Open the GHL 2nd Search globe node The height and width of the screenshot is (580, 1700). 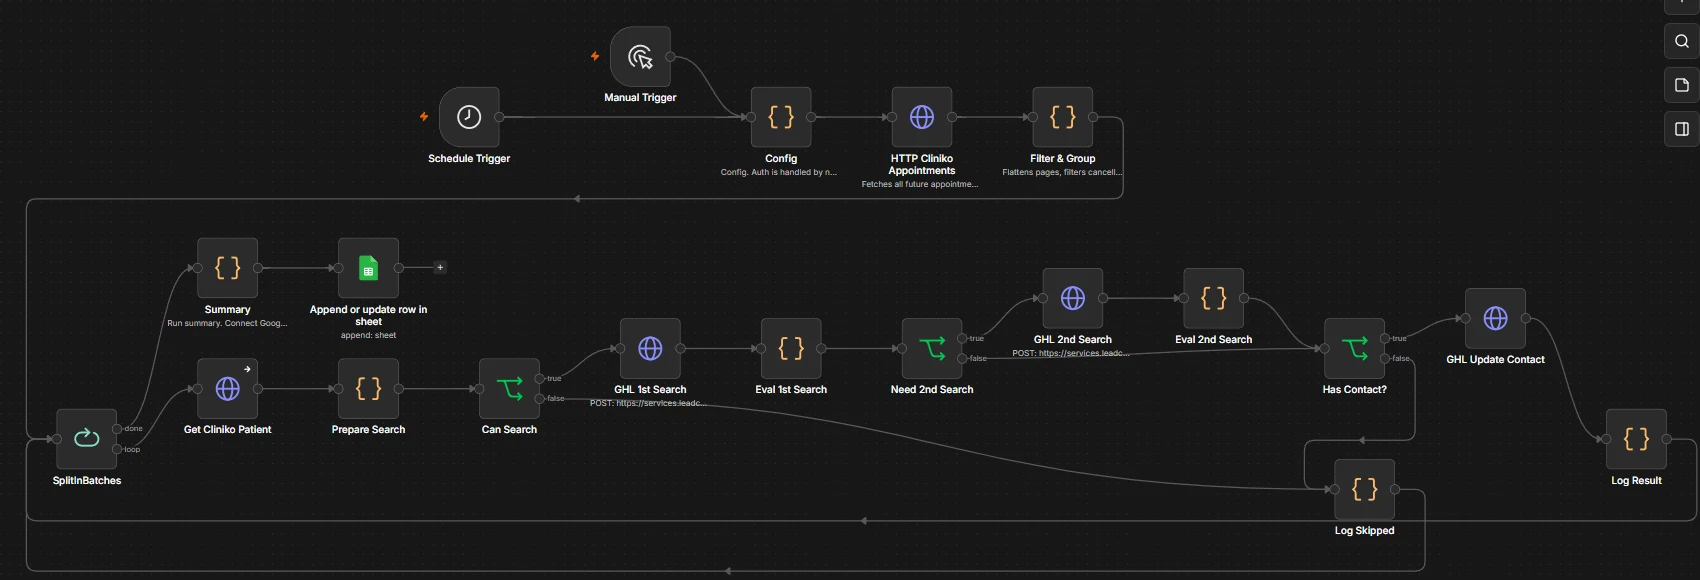(1073, 298)
